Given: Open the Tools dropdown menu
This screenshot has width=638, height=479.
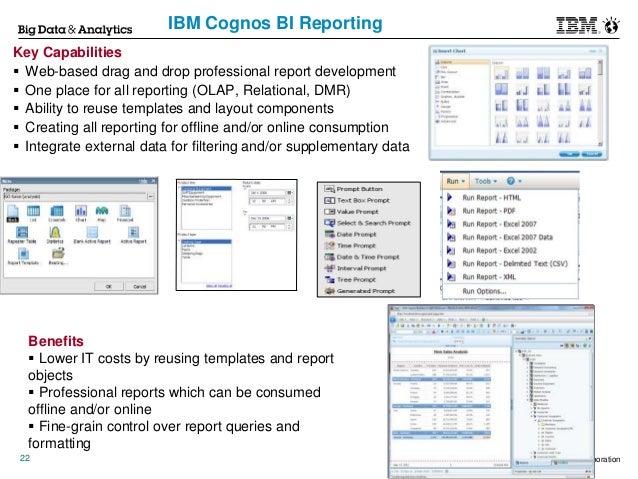Looking at the screenshot, I should tap(486, 181).
